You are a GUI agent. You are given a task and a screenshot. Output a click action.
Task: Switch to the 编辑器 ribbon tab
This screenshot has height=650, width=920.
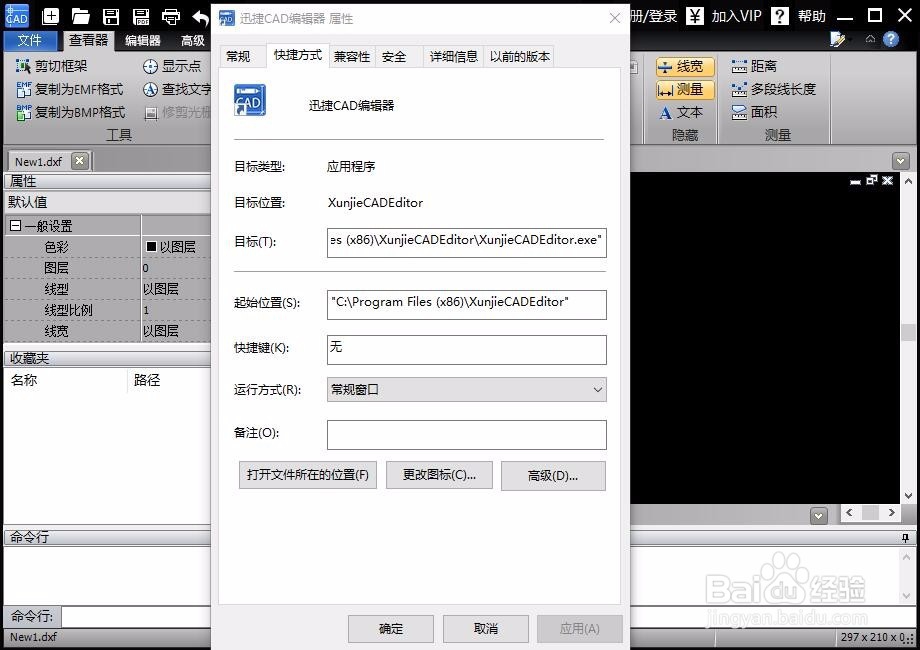click(143, 40)
